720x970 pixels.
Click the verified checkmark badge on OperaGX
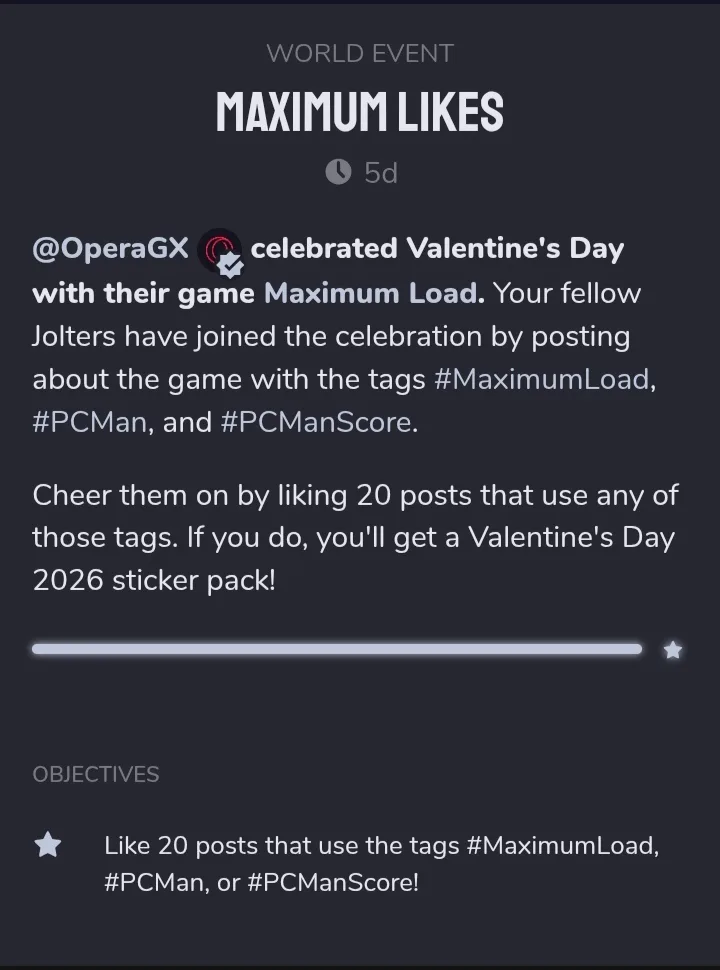[x=231, y=264]
